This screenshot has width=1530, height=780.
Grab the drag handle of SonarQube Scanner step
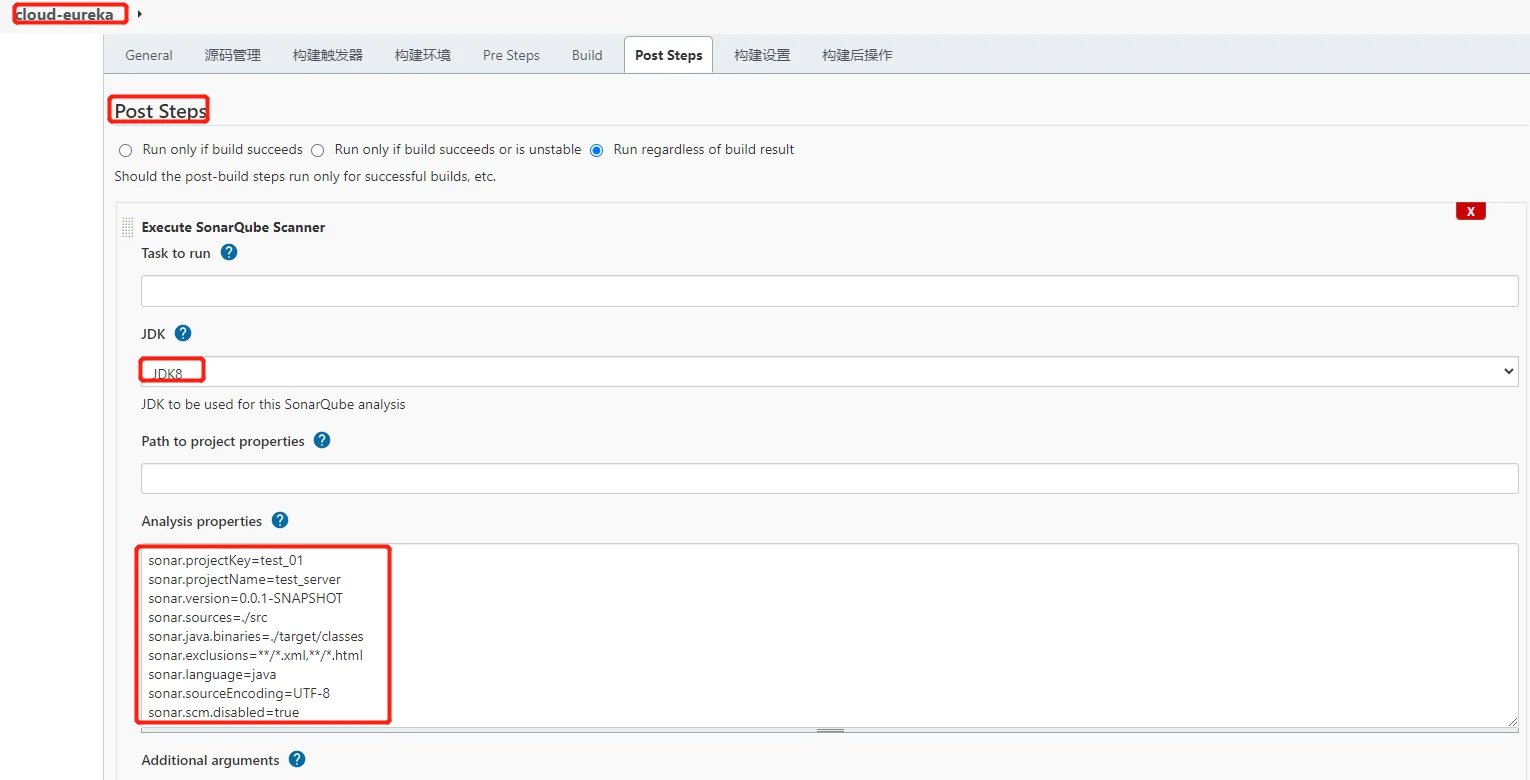127,227
